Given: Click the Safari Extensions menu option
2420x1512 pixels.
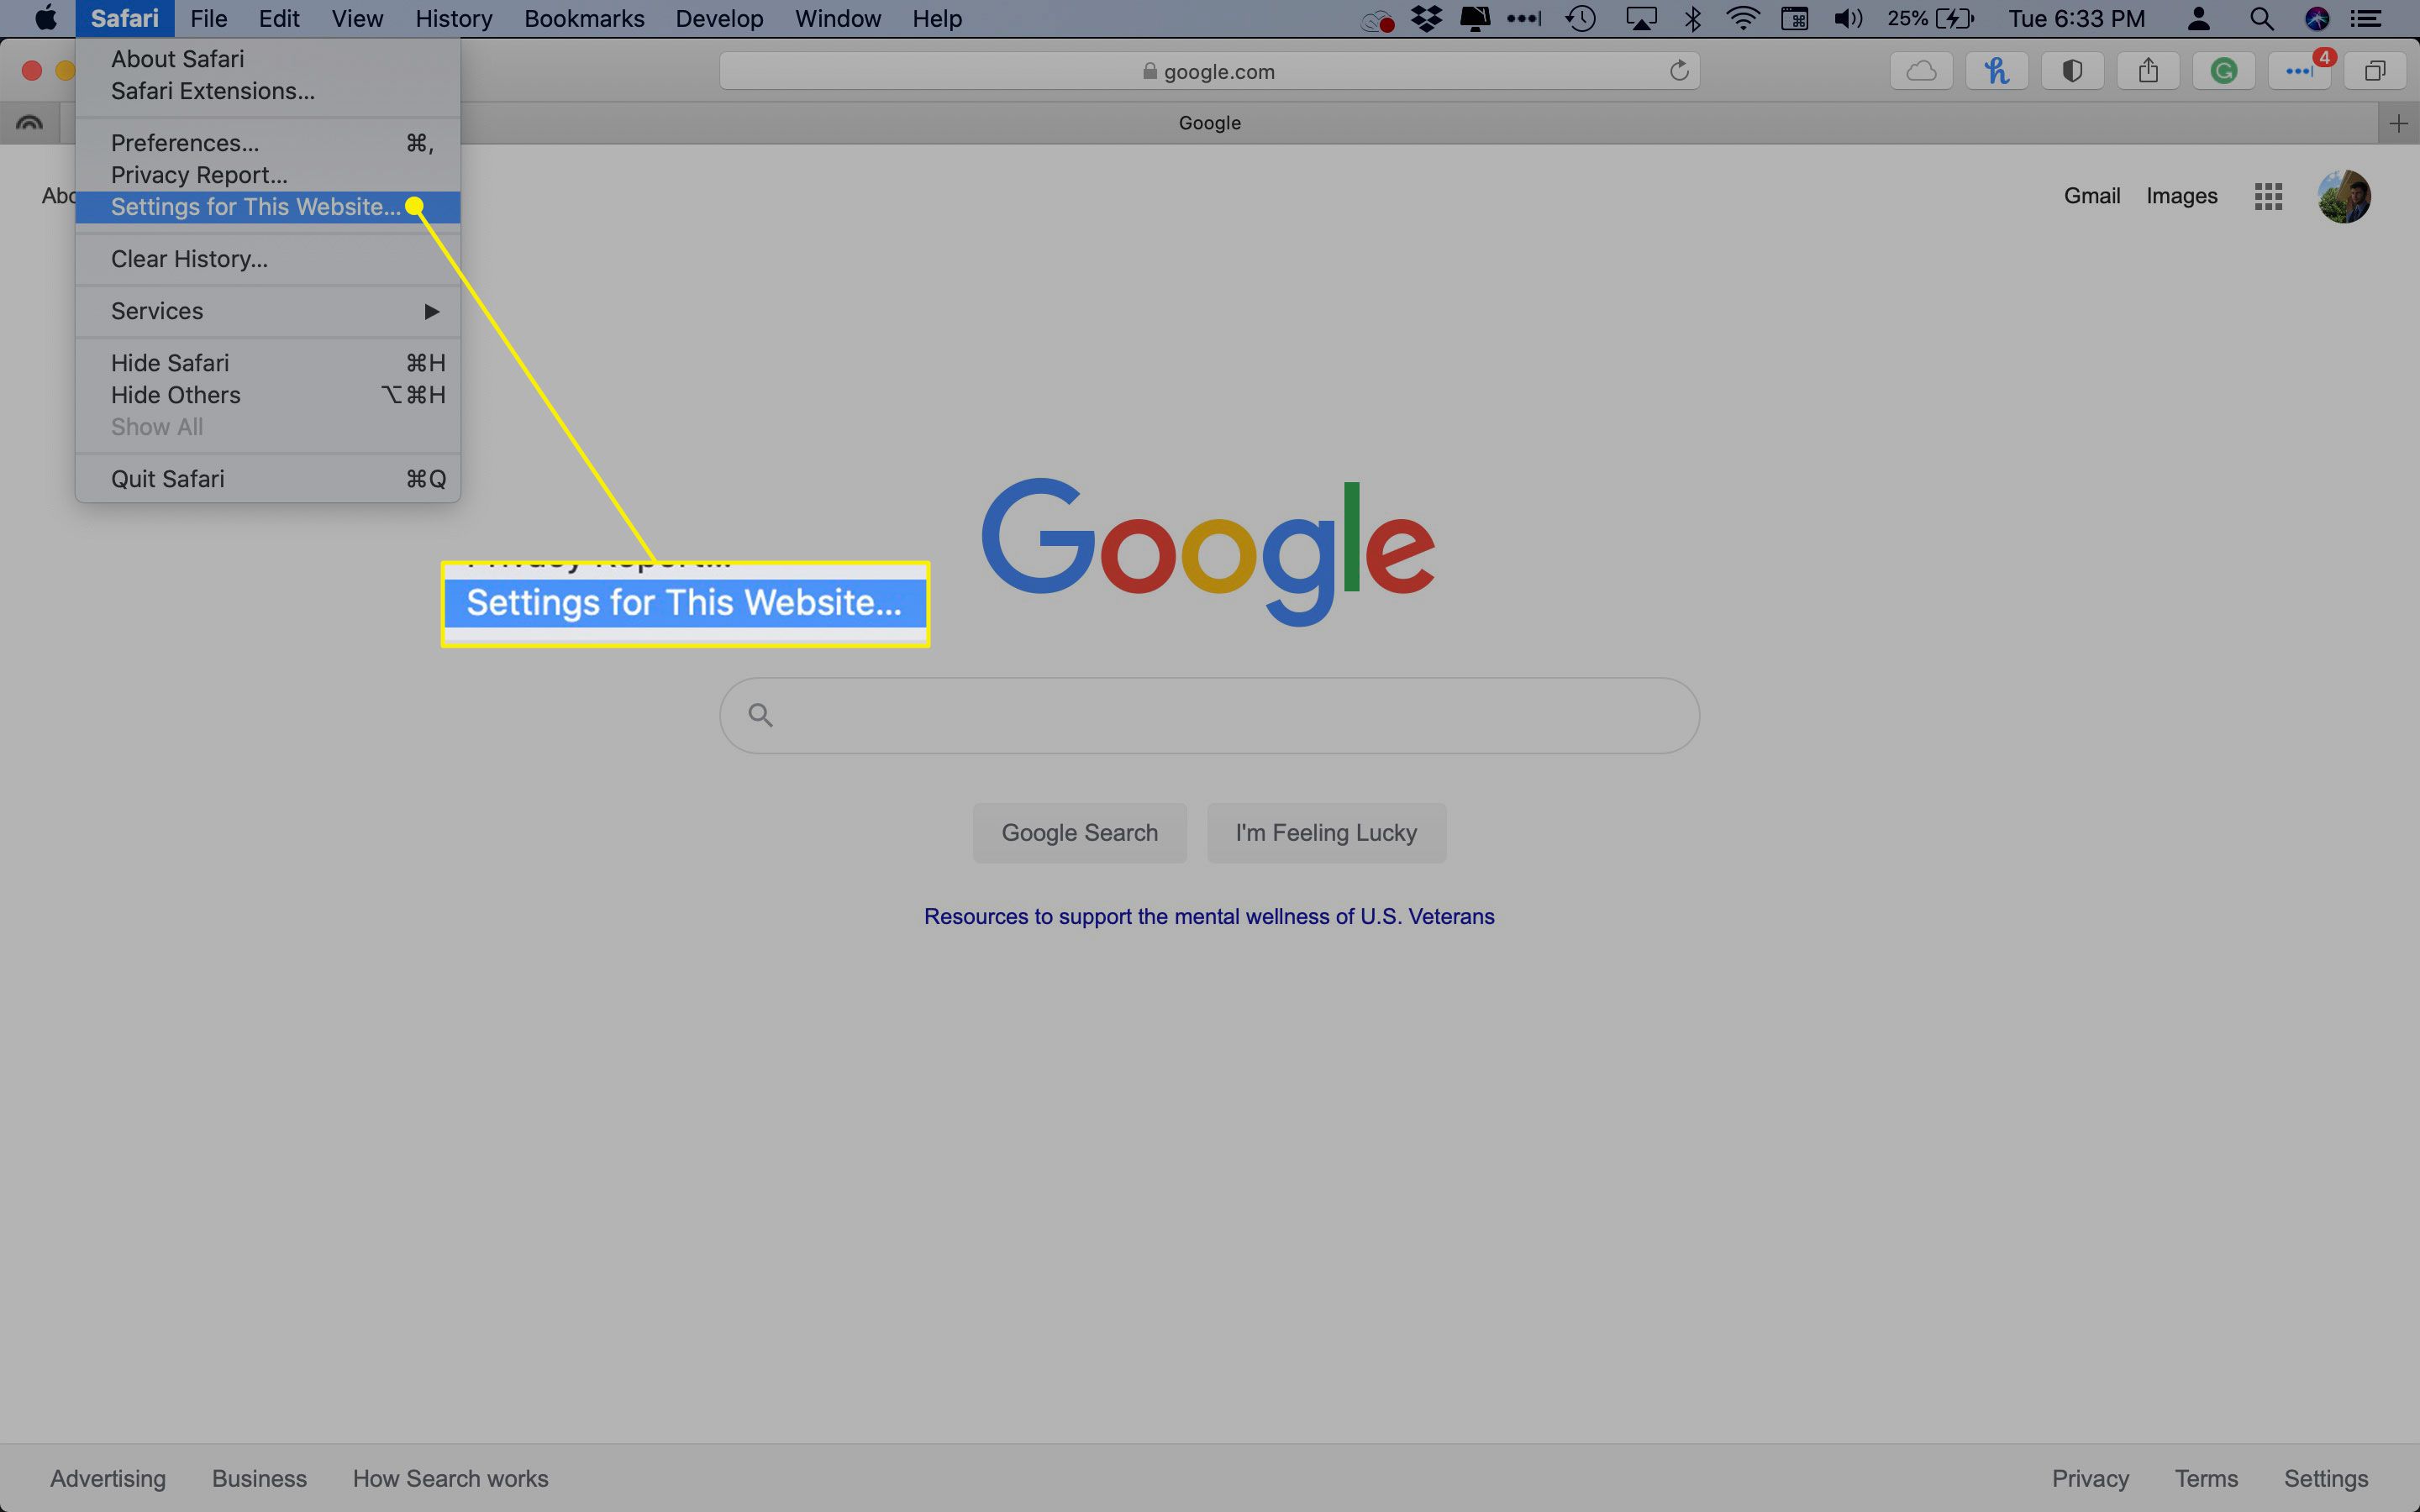Looking at the screenshot, I should (x=213, y=91).
